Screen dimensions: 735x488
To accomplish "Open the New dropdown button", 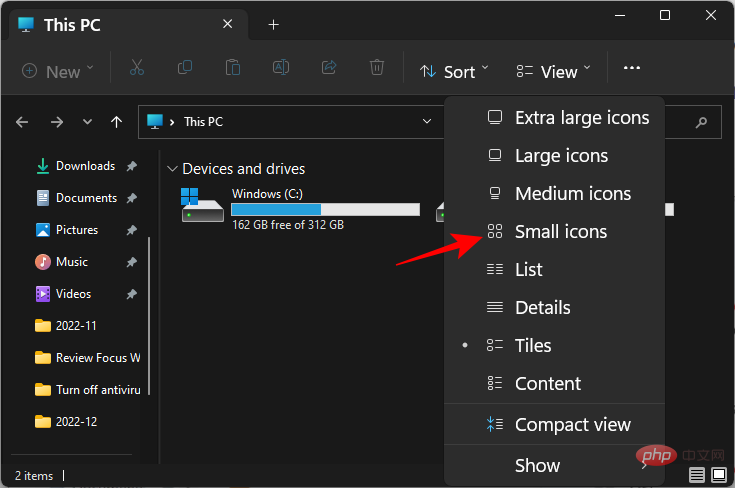I will click(x=58, y=71).
